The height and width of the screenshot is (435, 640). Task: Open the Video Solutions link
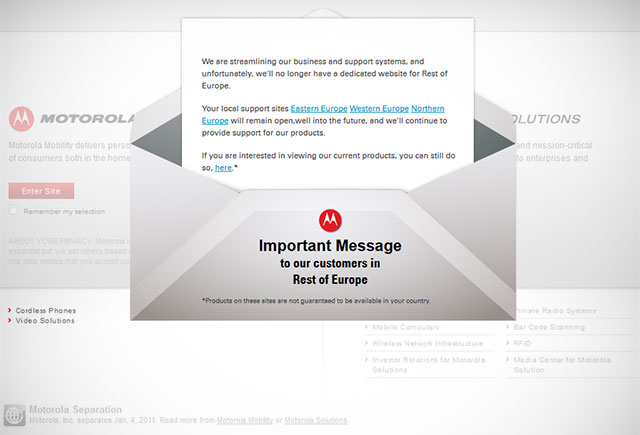coord(46,321)
